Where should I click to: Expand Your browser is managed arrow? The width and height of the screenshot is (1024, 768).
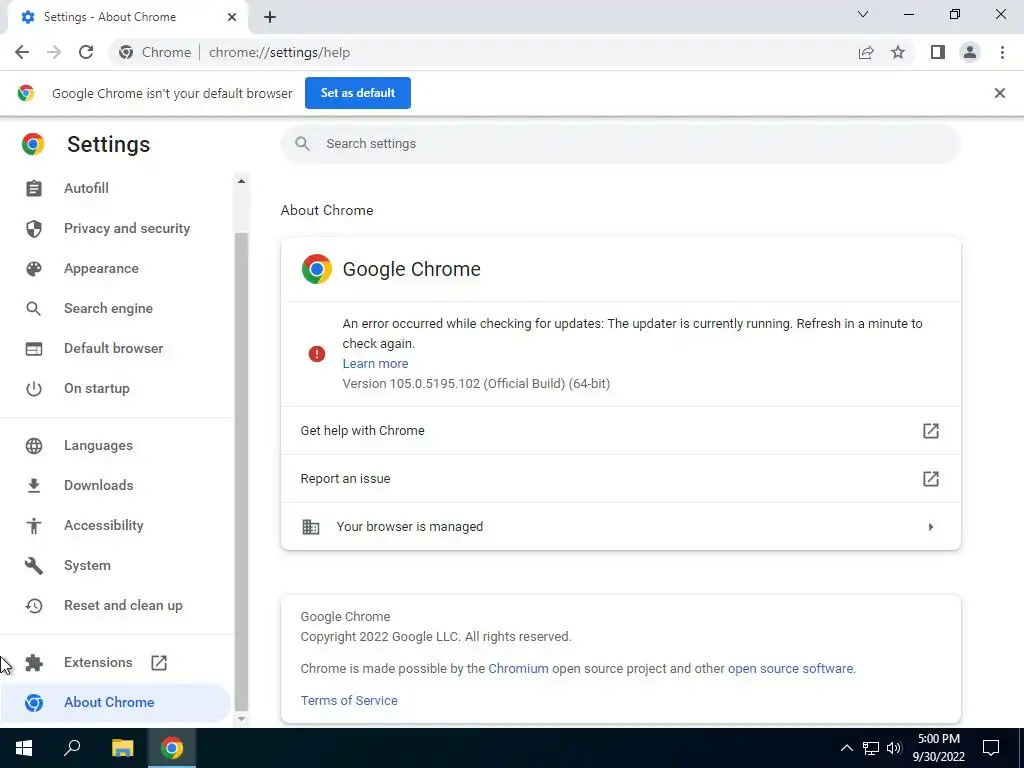(931, 526)
